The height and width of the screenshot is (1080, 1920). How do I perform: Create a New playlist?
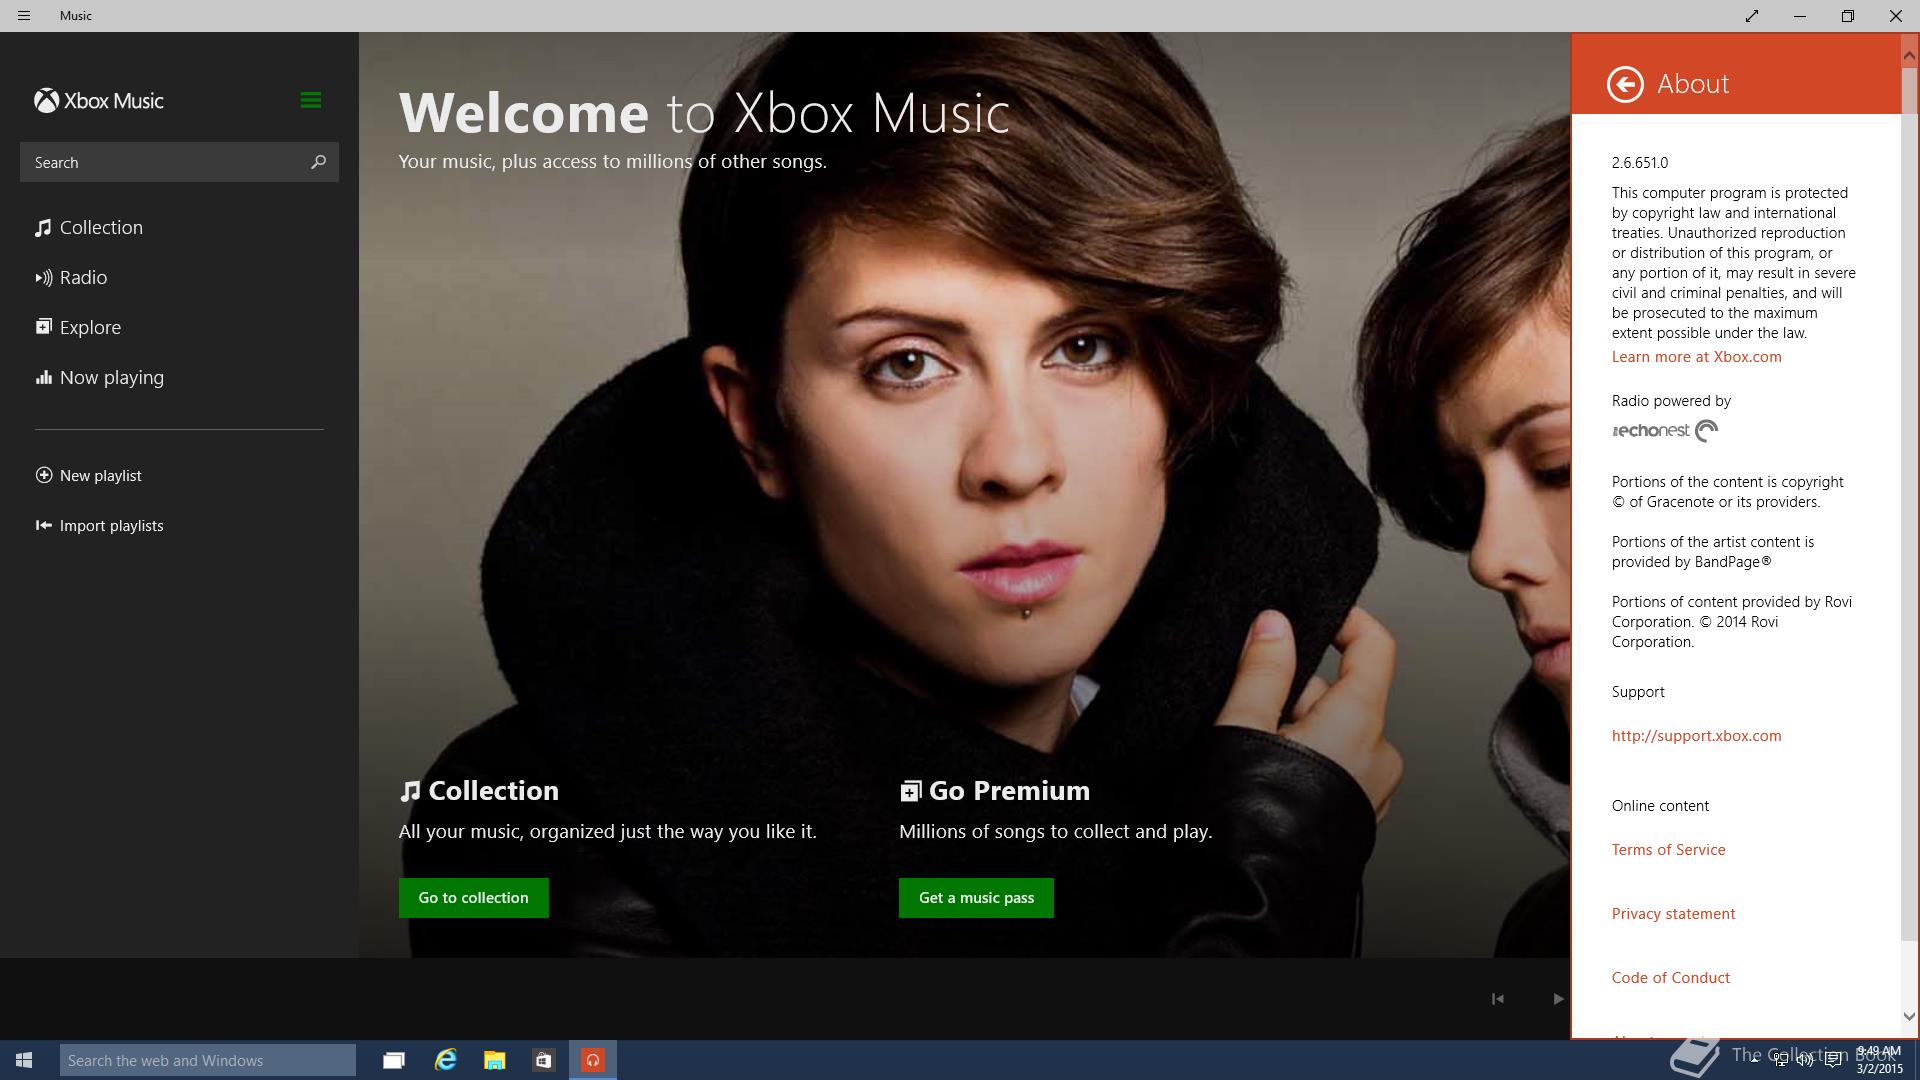(88, 476)
